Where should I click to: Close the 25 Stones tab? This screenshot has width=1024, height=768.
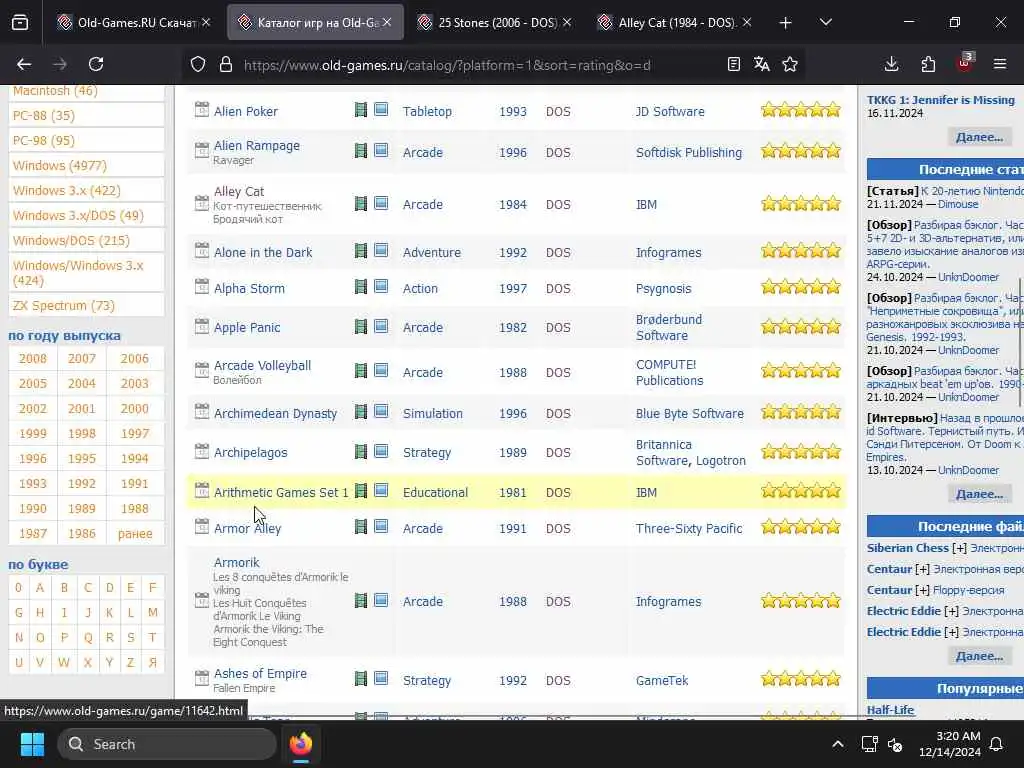click(567, 22)
